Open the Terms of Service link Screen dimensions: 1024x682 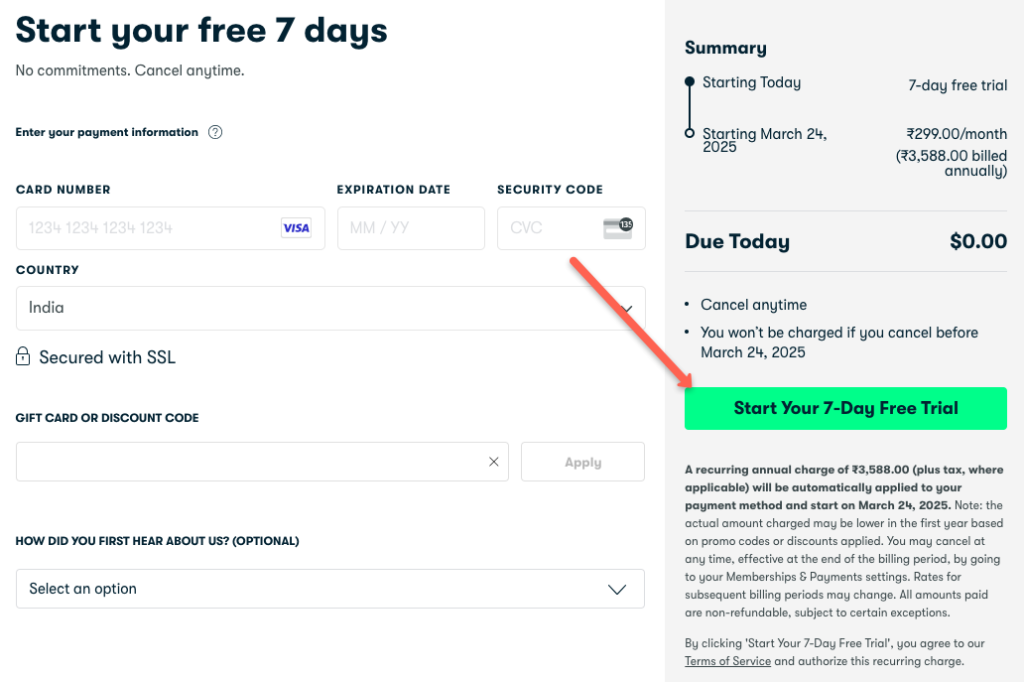point(727,661)
